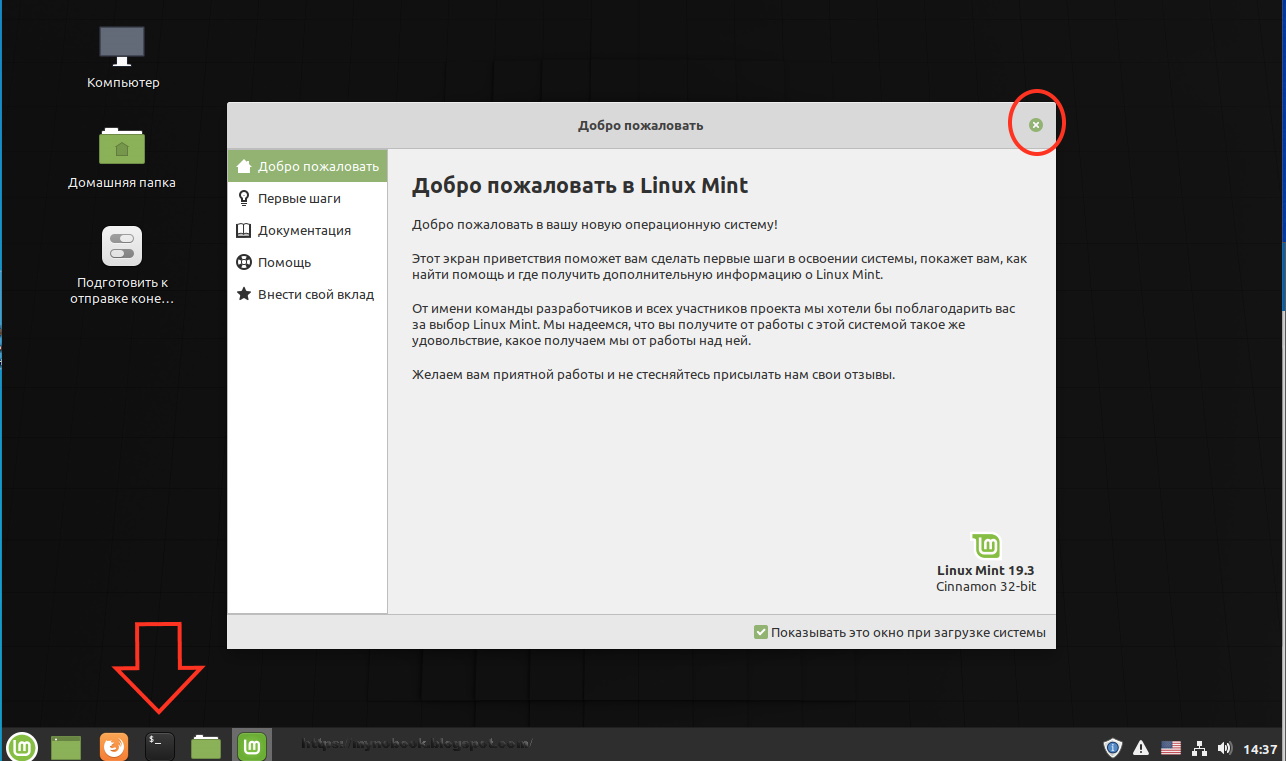Viewport: 1286px width, 761px height.
Task: Open the 14:37 clock calendar
Action: click(1260, 749)
